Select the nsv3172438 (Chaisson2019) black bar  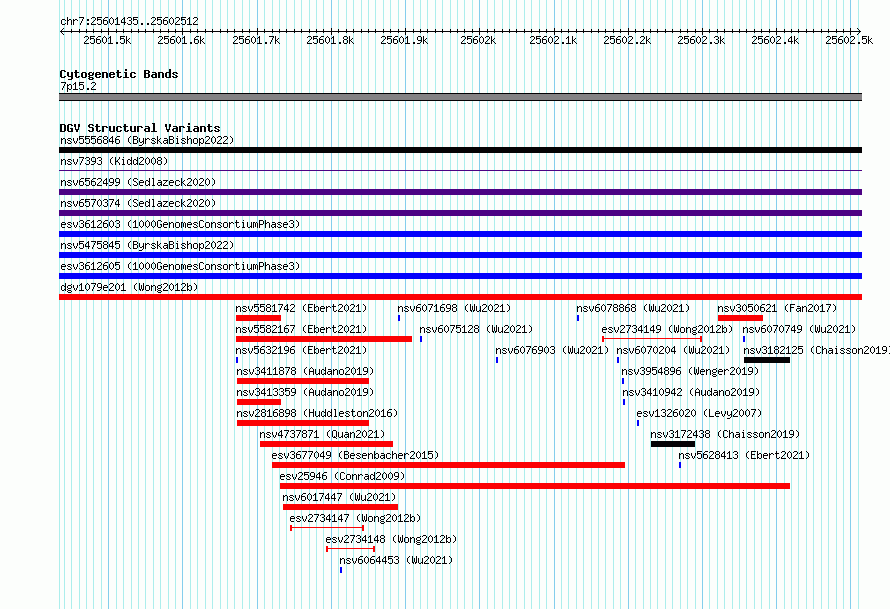click(673, 444)
